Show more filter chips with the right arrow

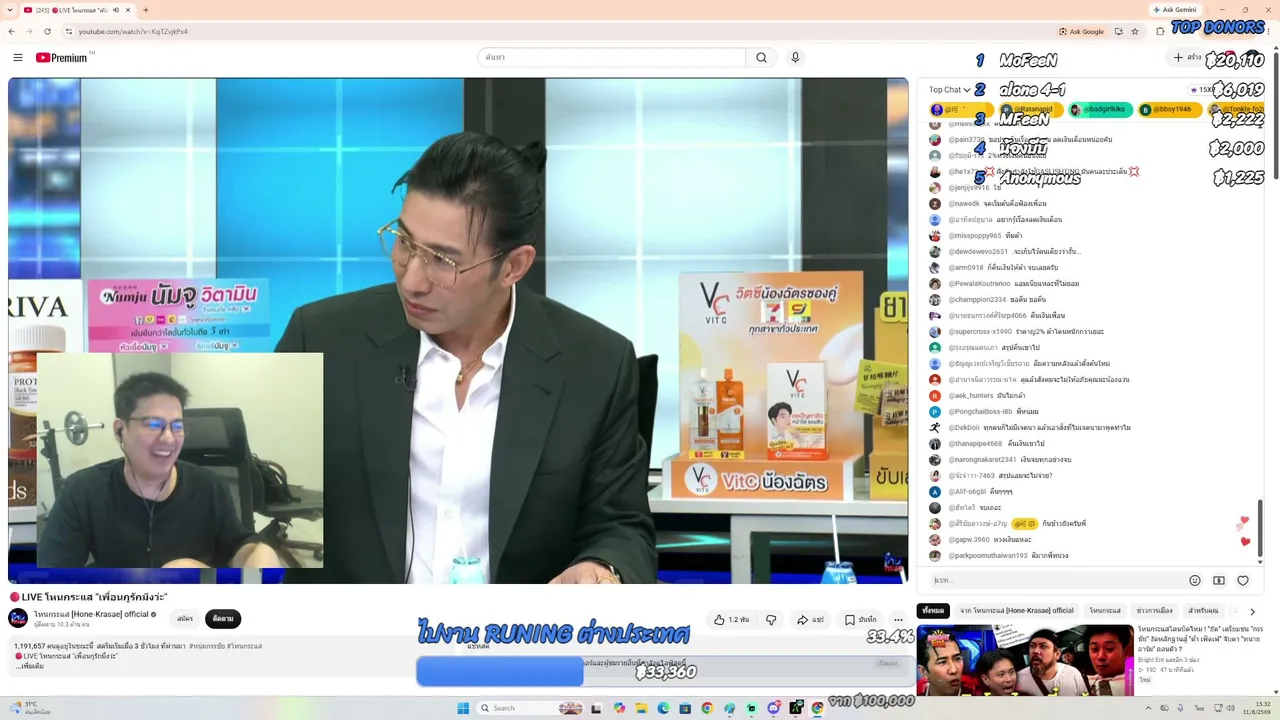(1252, 611)
